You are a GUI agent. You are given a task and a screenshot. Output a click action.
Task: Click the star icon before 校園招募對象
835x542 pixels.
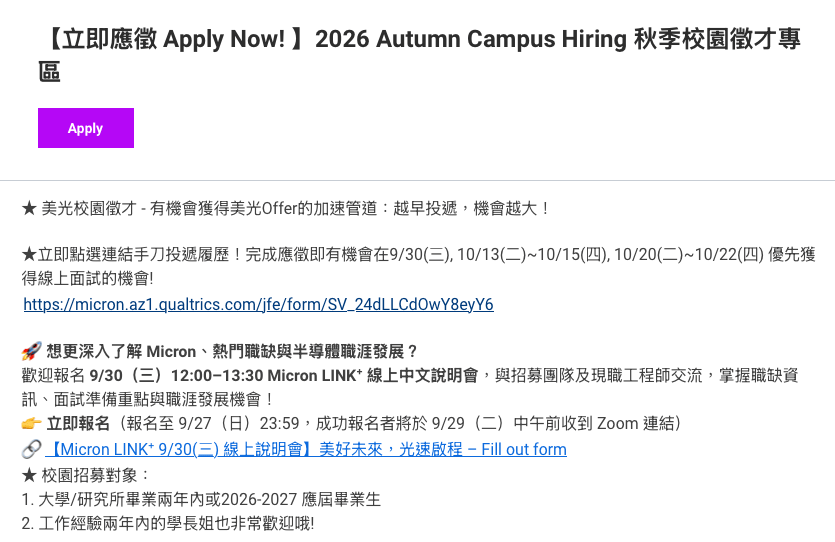click(29, 475)
